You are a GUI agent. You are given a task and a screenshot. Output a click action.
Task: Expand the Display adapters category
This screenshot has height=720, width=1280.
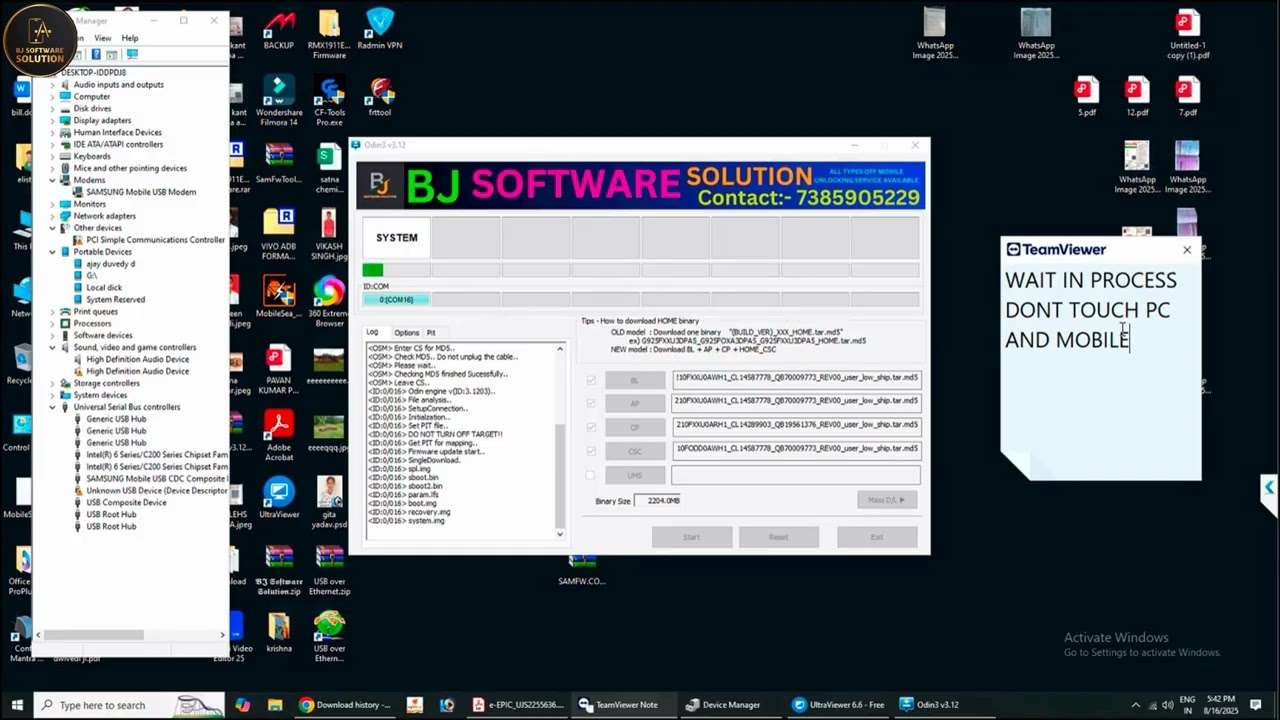(x=53, y=120)
